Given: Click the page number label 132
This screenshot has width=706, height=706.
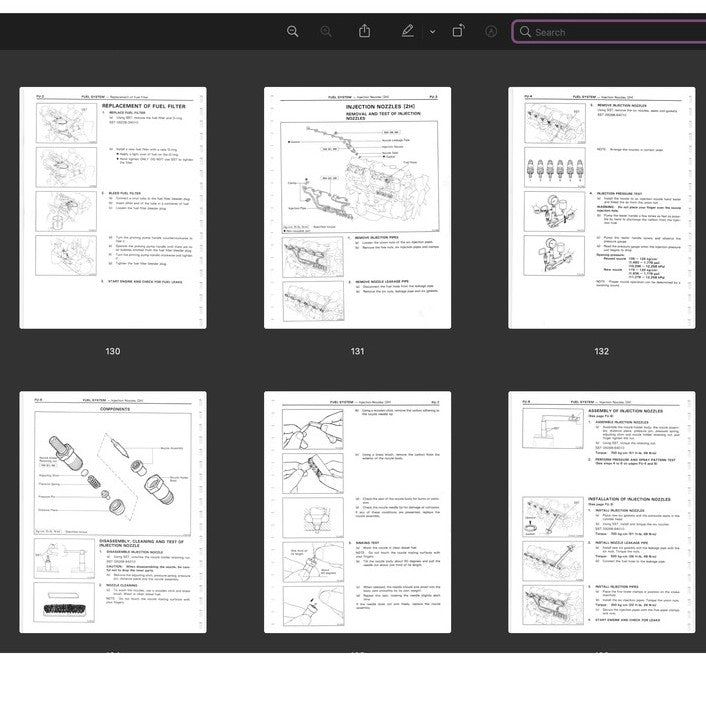Looking at the screenshot, I should coord(601,351).
